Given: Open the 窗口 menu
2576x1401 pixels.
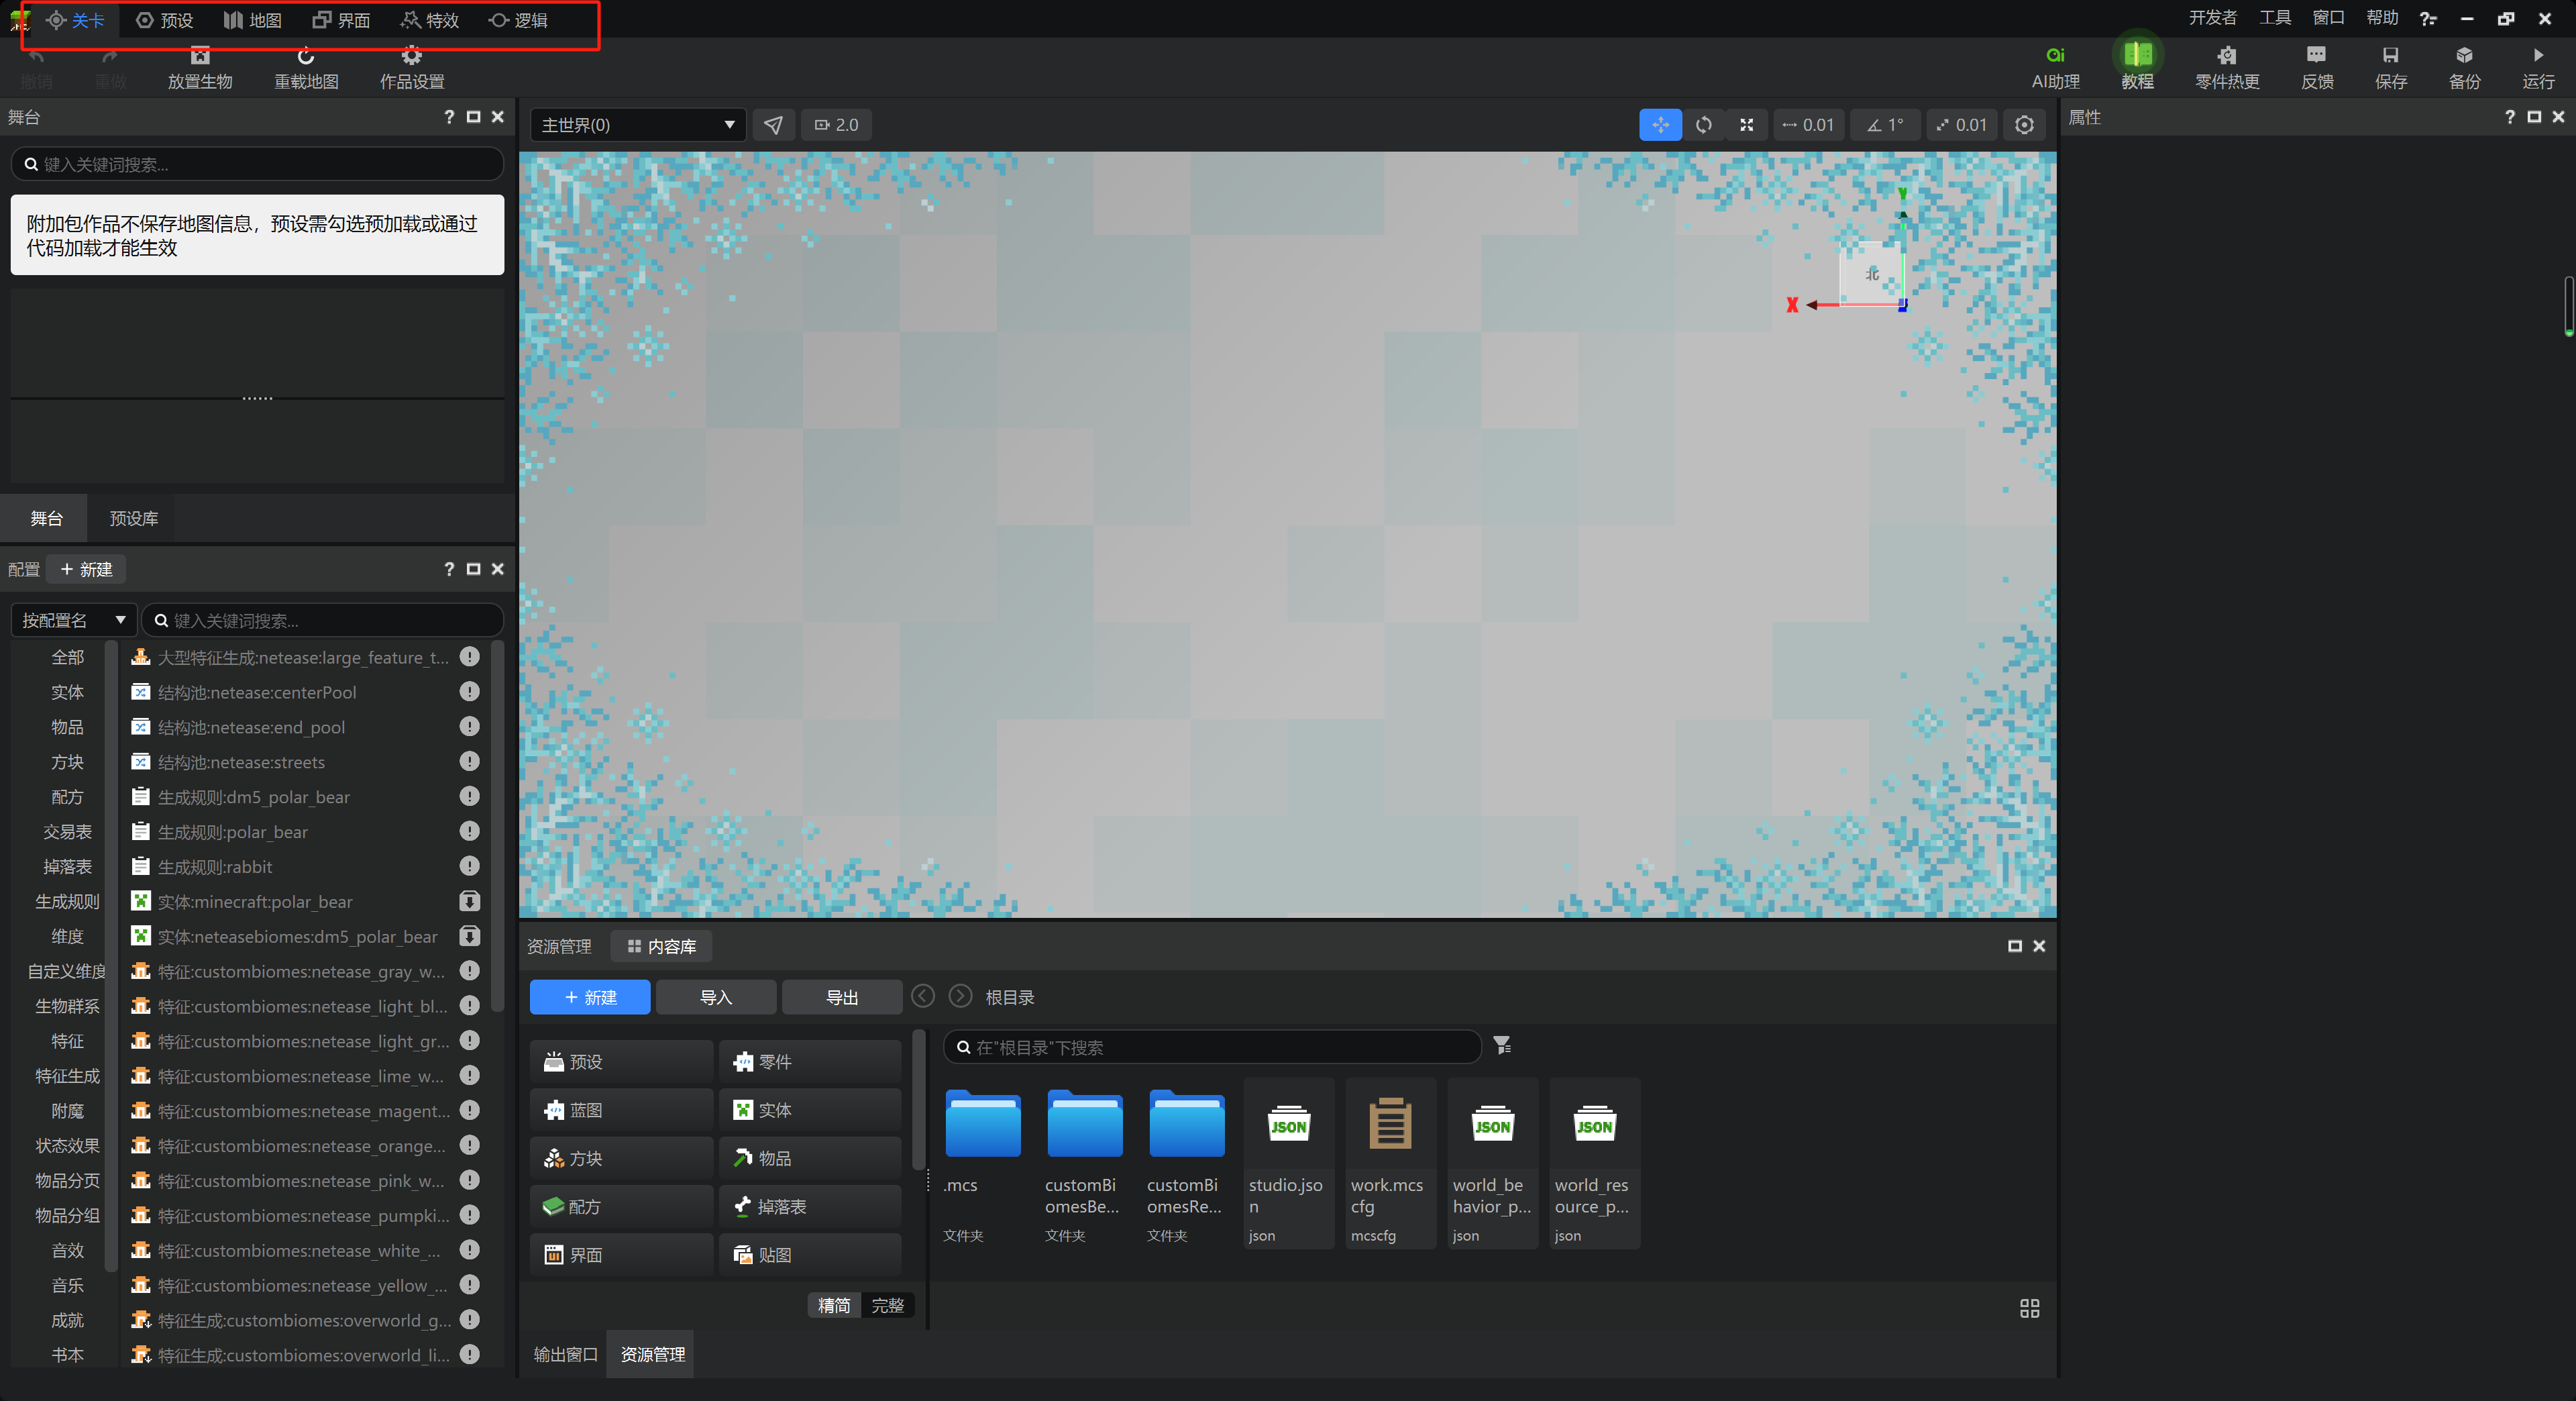Looking at the screenshot, I should (x=2328, y=18).
